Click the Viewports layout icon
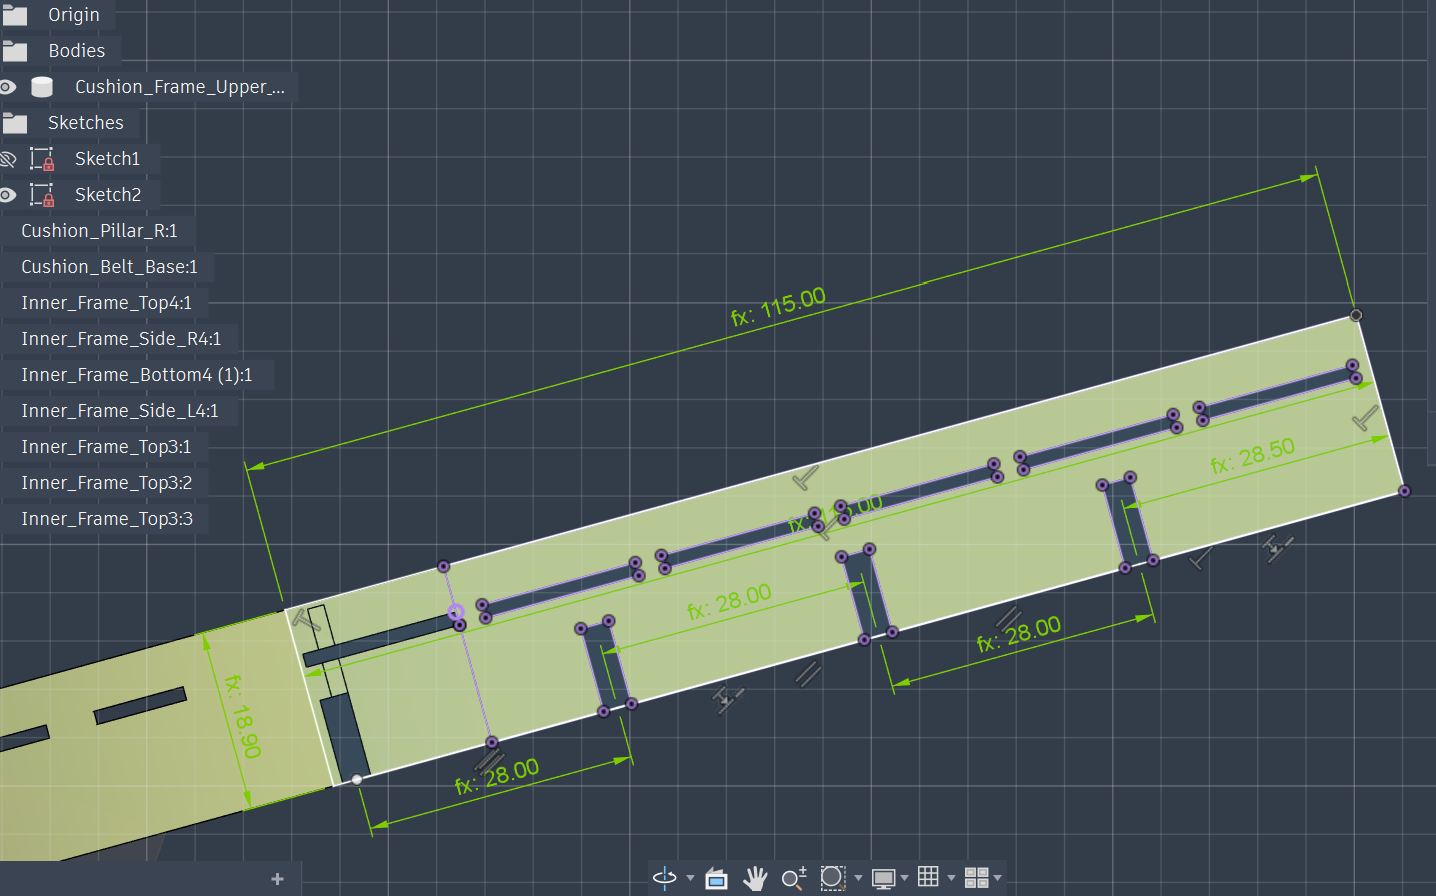 976,878
